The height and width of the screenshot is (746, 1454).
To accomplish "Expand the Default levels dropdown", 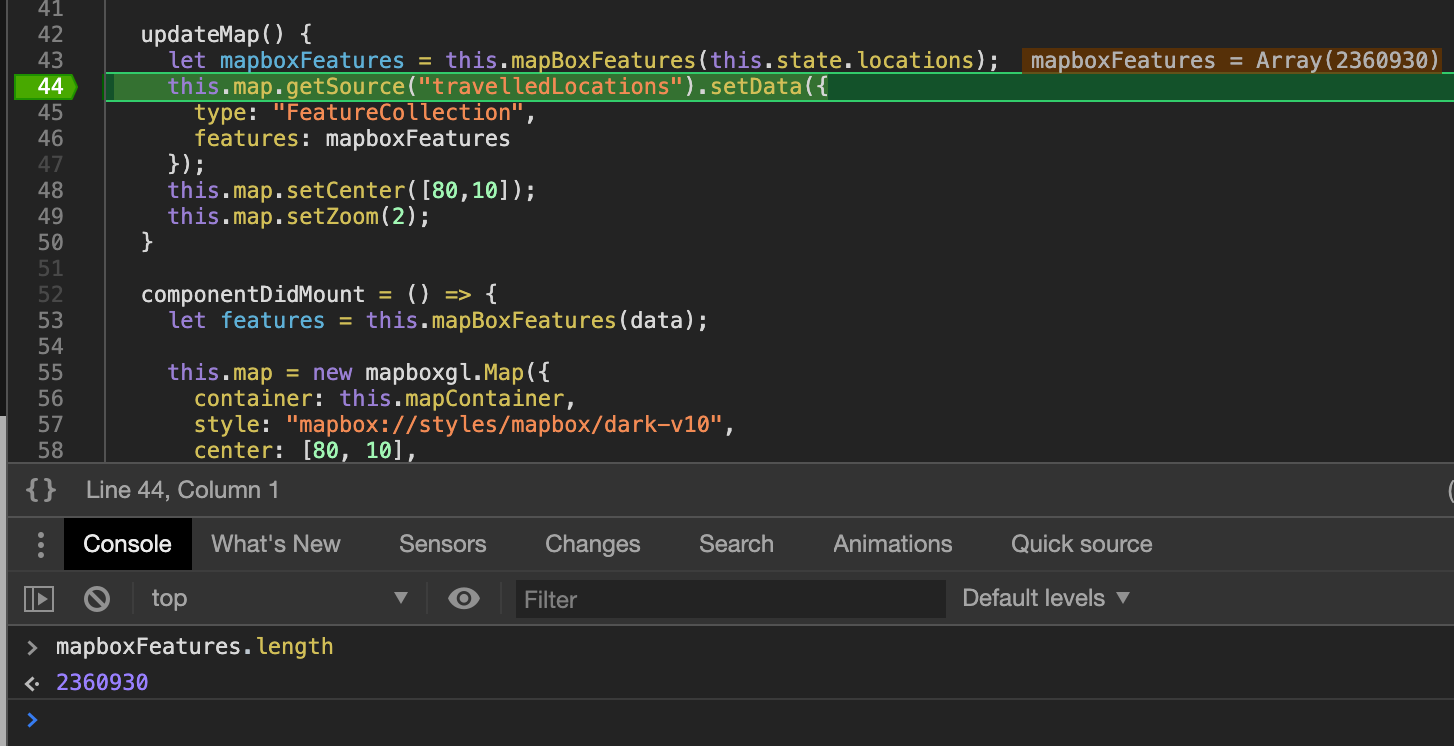I will pos(1045,599).
